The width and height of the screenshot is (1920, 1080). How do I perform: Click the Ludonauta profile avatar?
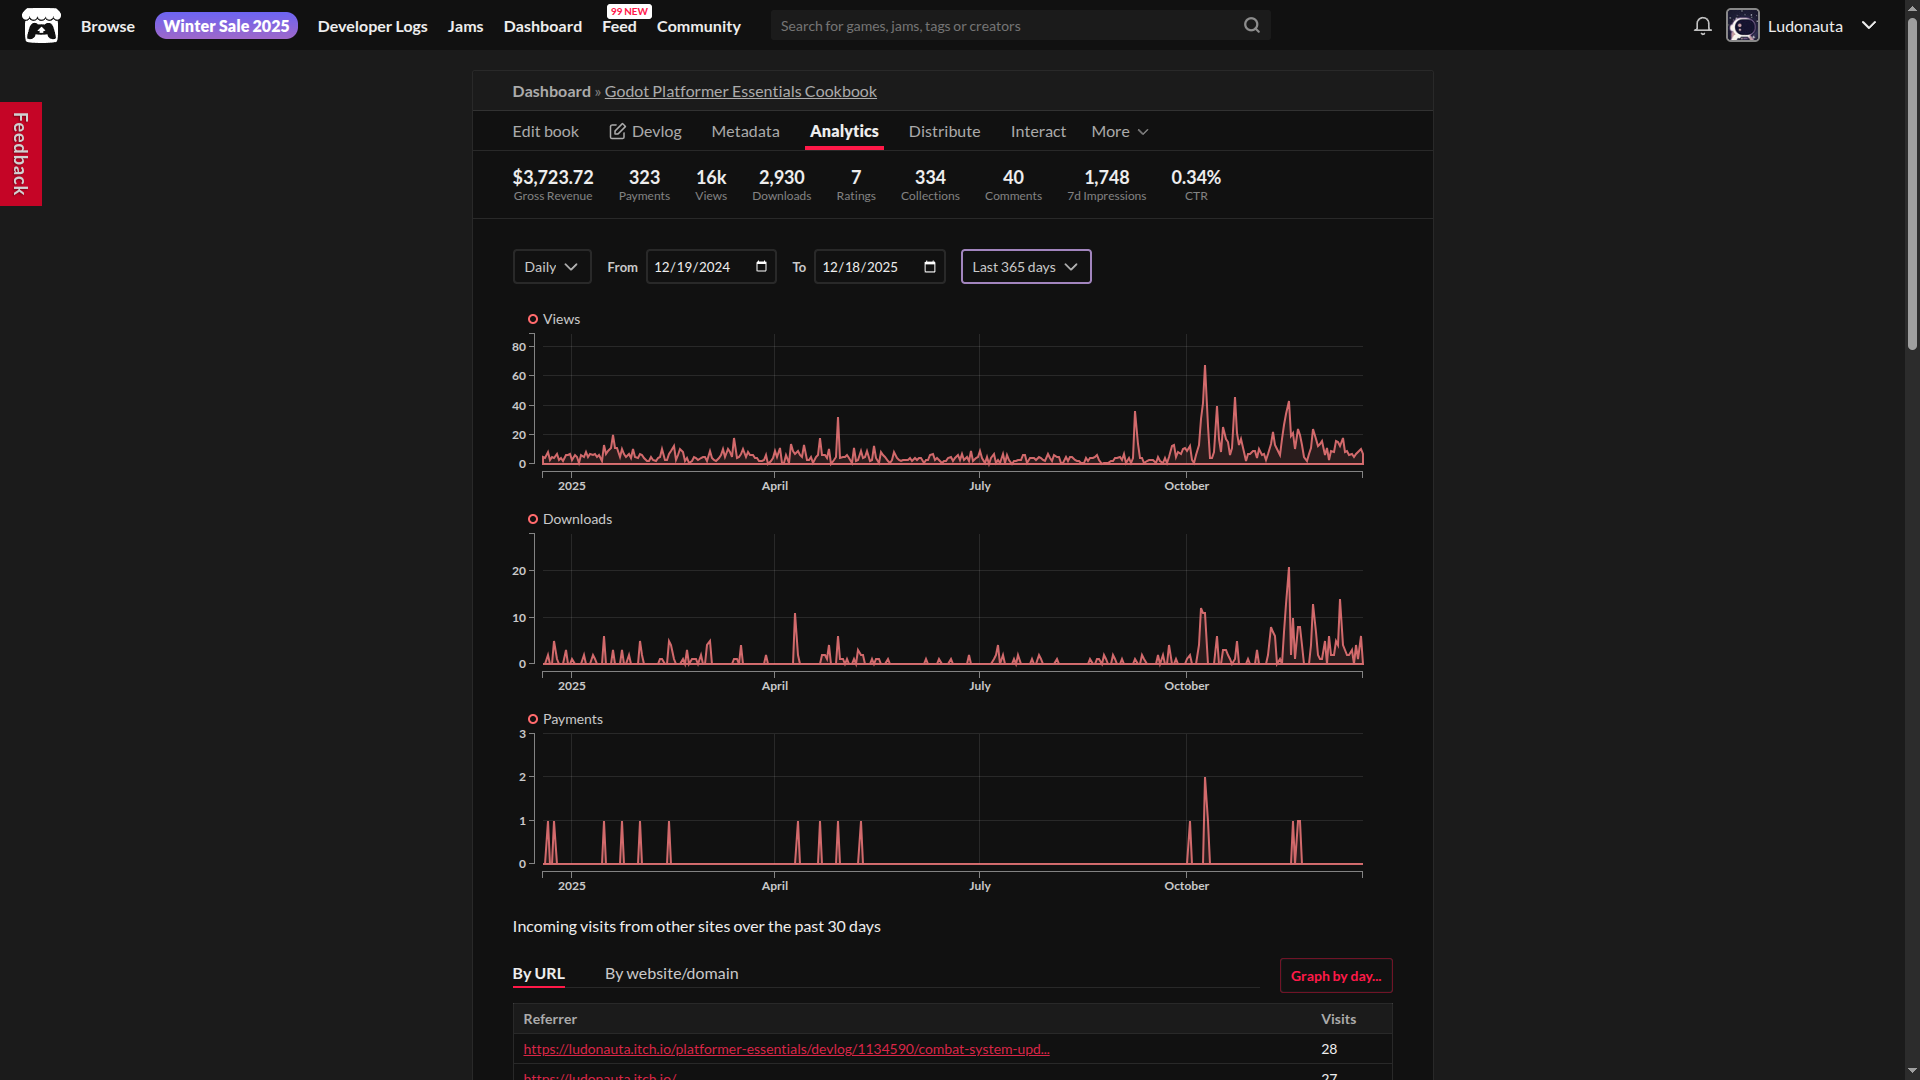click(x=1742, y=26)
